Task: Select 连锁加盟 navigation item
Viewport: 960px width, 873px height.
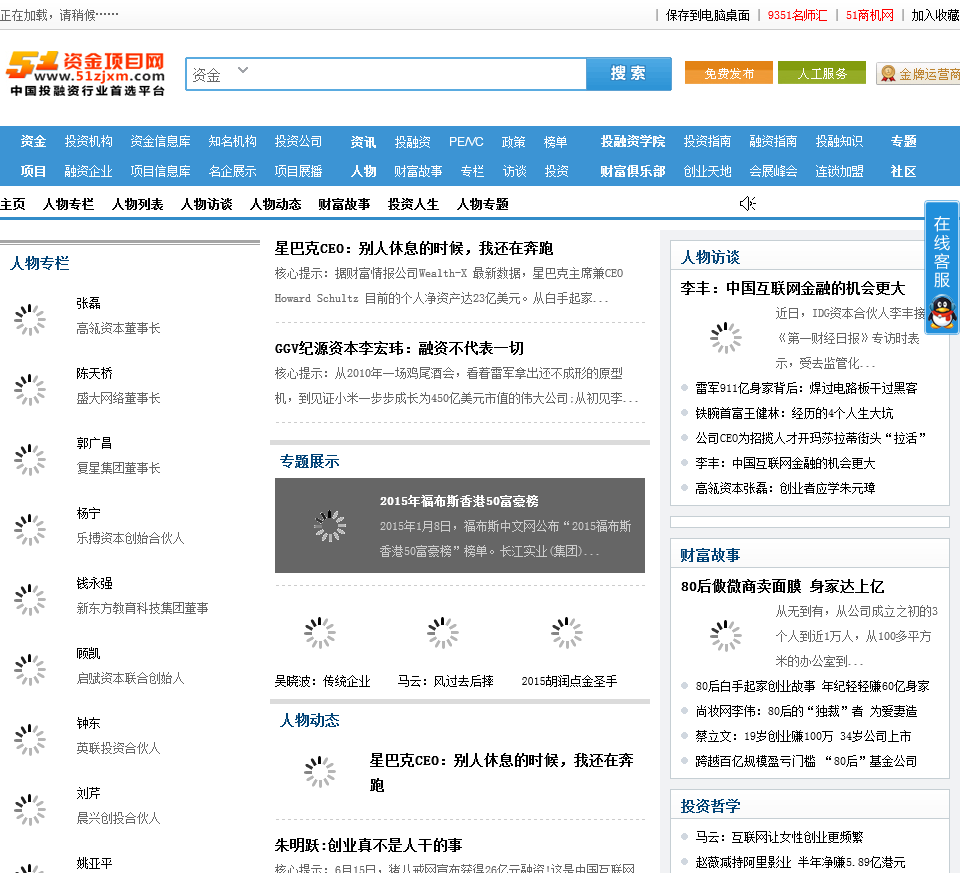Action: [839, 171]
